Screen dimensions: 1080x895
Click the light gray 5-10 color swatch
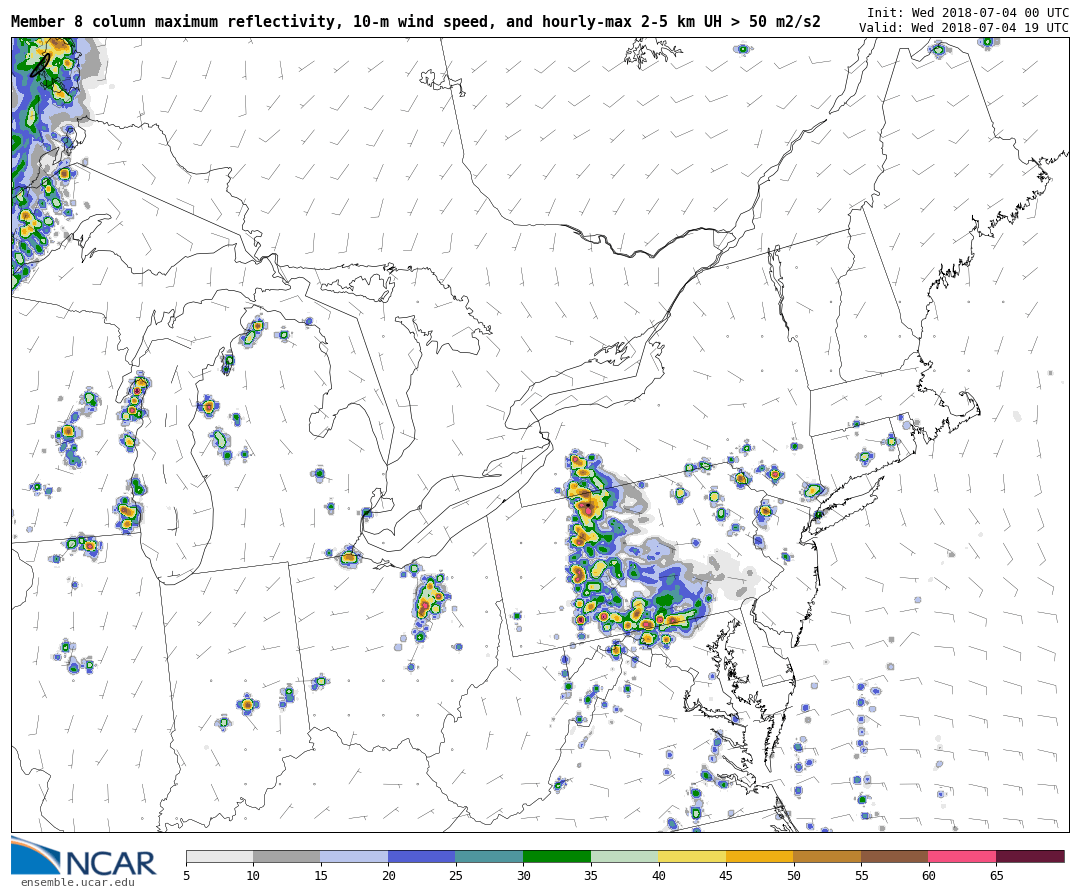point(220,856)
